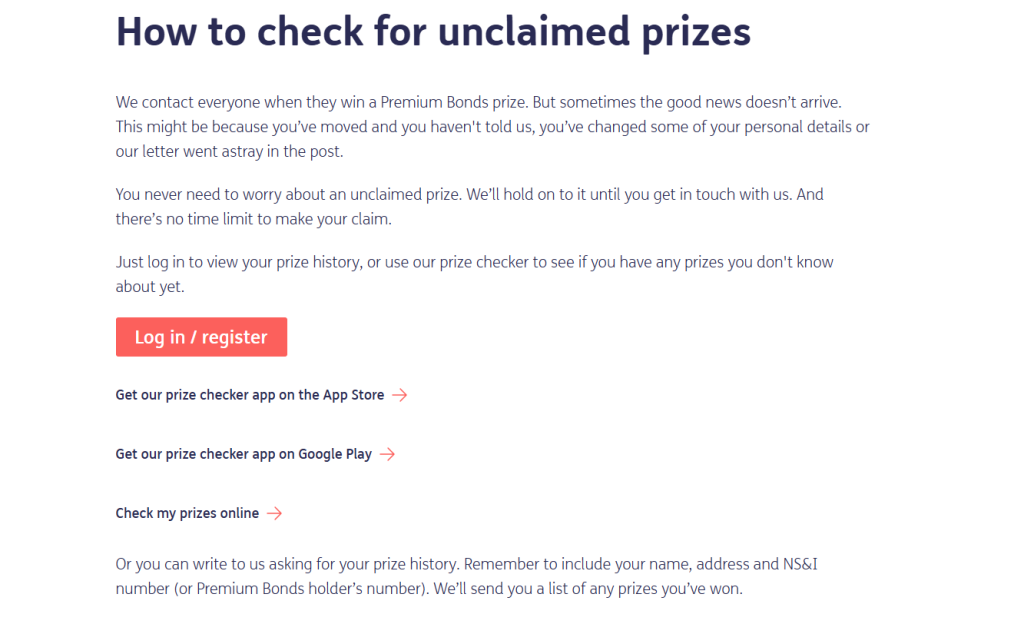Click the line "our letter went astray in the post"
The height and width of the screenshot is (624, 1024).
[229, 152]
